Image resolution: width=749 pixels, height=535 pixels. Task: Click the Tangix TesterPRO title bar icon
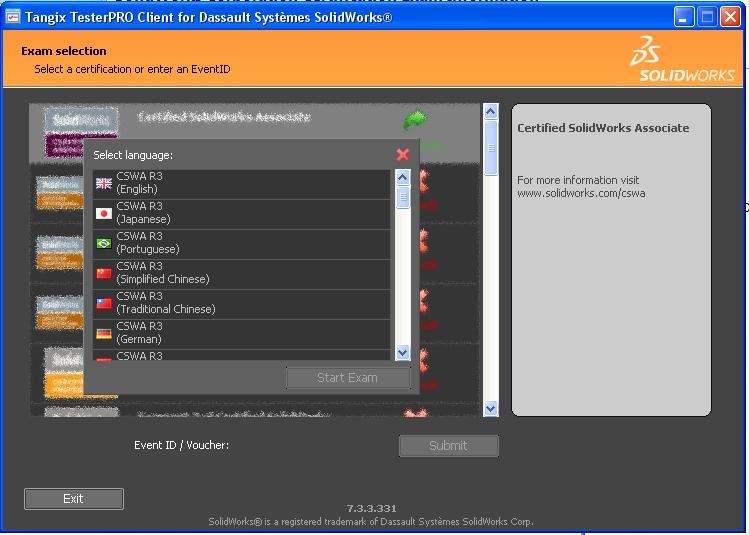tap(12, 17)
